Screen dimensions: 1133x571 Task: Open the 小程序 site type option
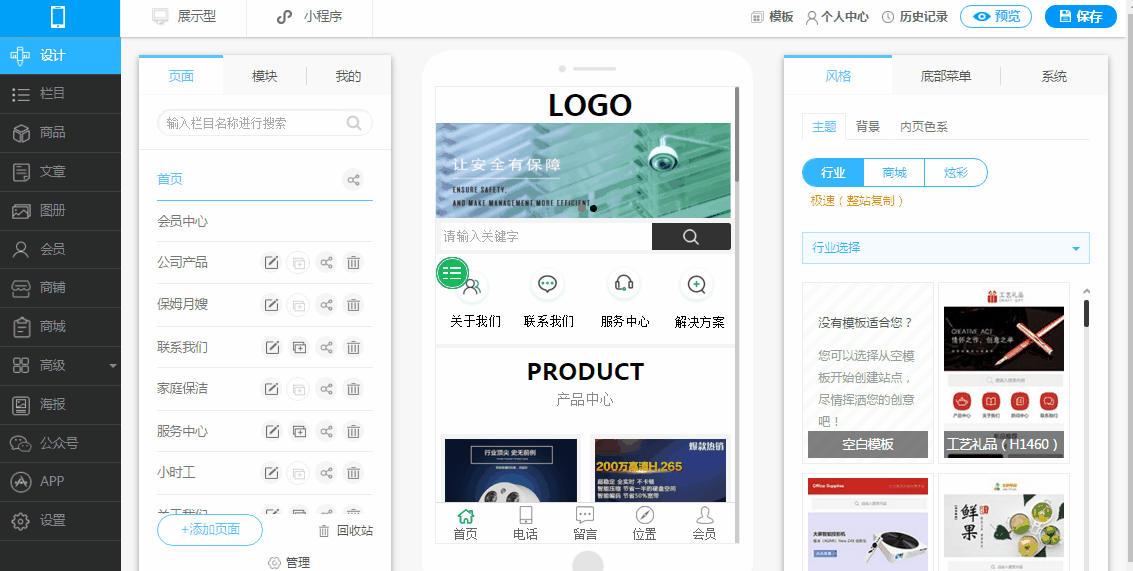point(309,17)
